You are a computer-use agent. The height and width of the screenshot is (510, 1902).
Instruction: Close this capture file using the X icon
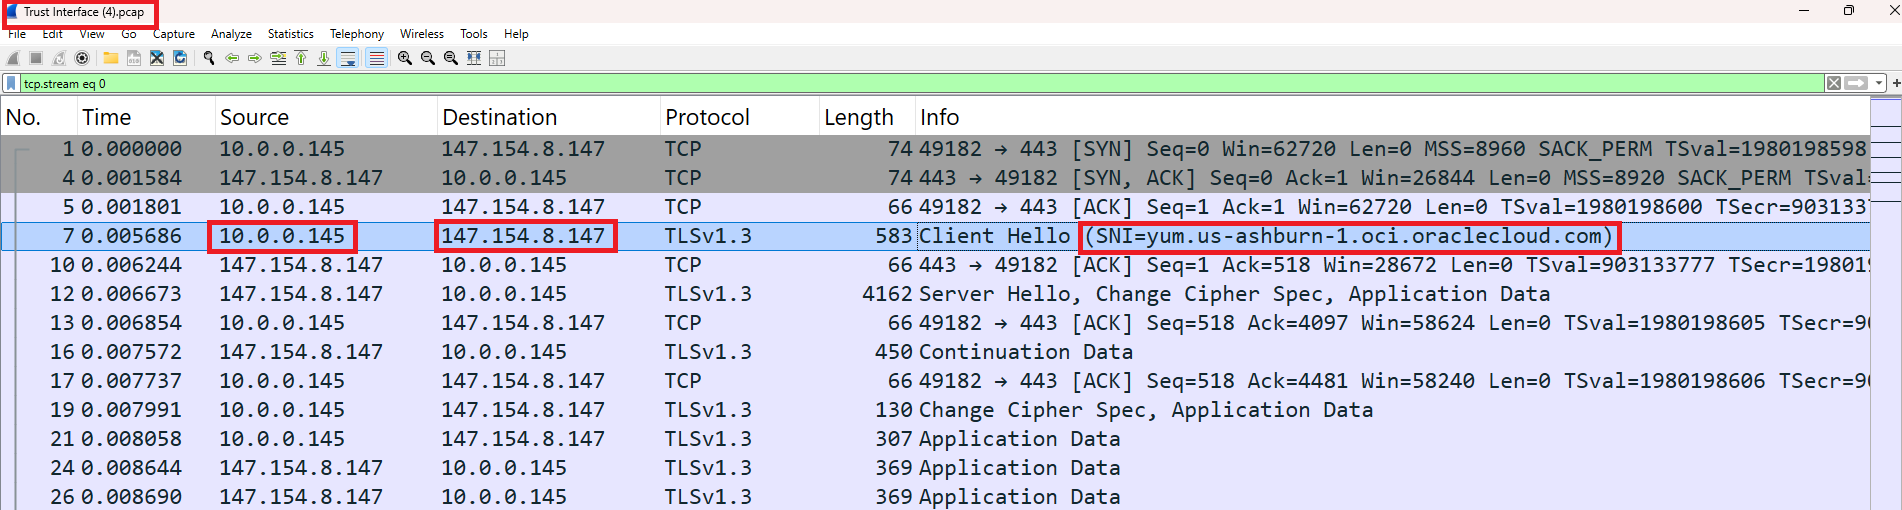(x=157, y=58)
